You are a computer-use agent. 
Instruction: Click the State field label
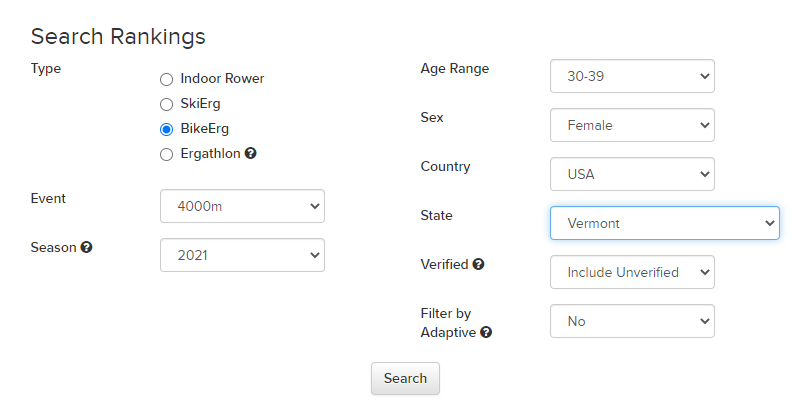[437, 215]
